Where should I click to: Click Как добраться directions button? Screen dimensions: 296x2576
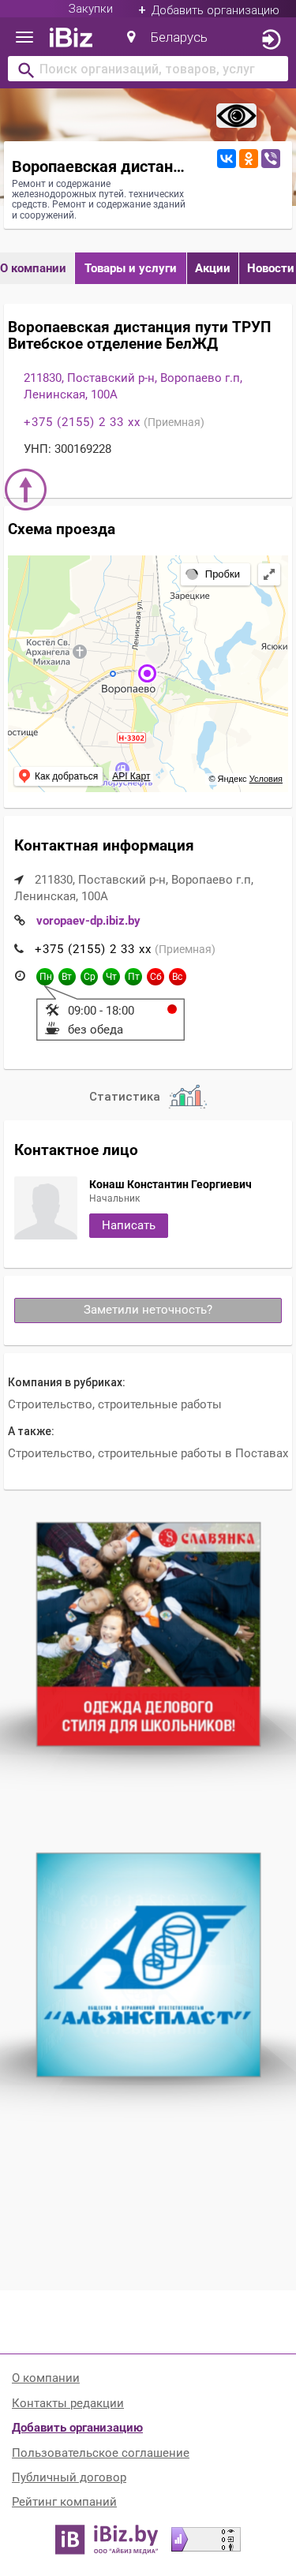pyautogui.click(x=58, y=776)
